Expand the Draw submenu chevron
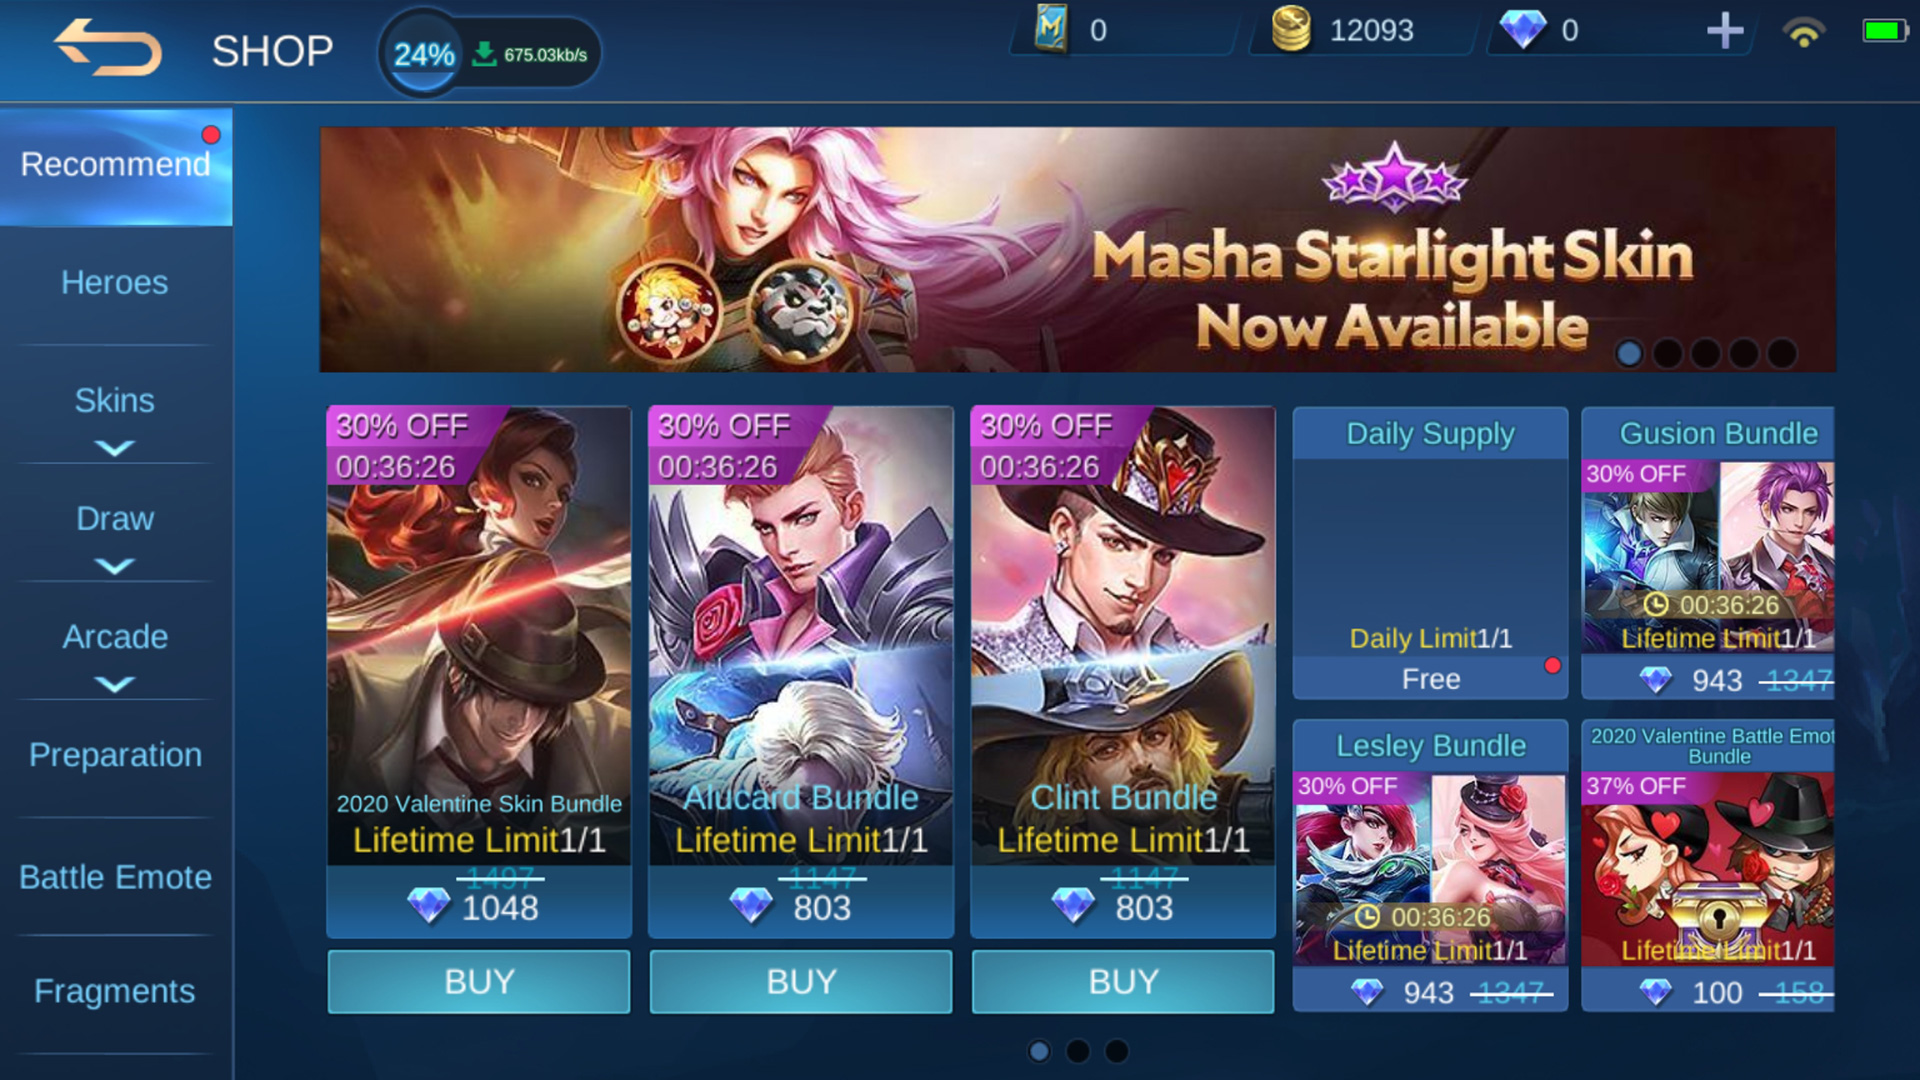 click(115, 566)
